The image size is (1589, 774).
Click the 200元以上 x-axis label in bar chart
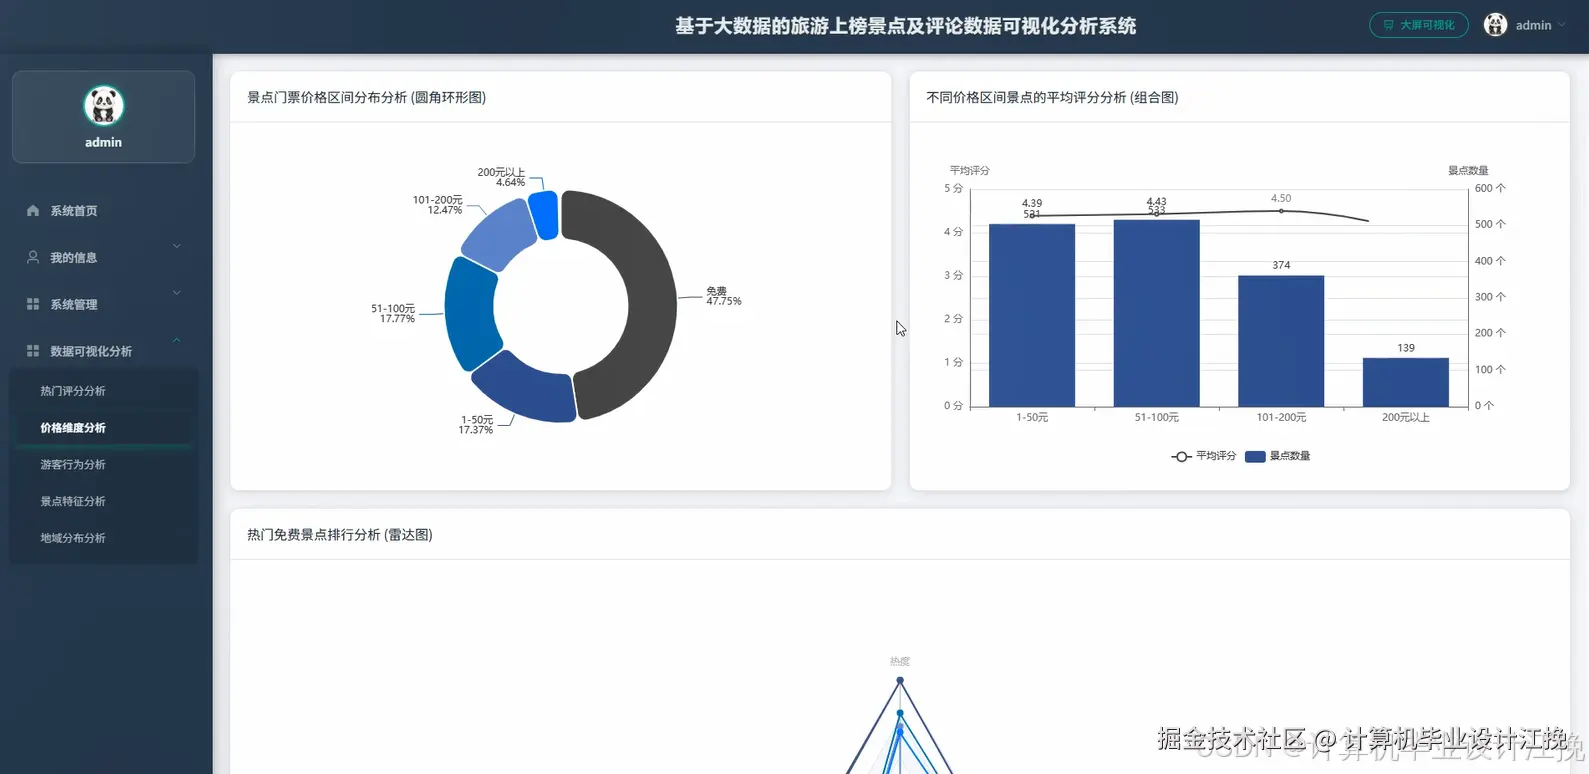pos(1406,418)
